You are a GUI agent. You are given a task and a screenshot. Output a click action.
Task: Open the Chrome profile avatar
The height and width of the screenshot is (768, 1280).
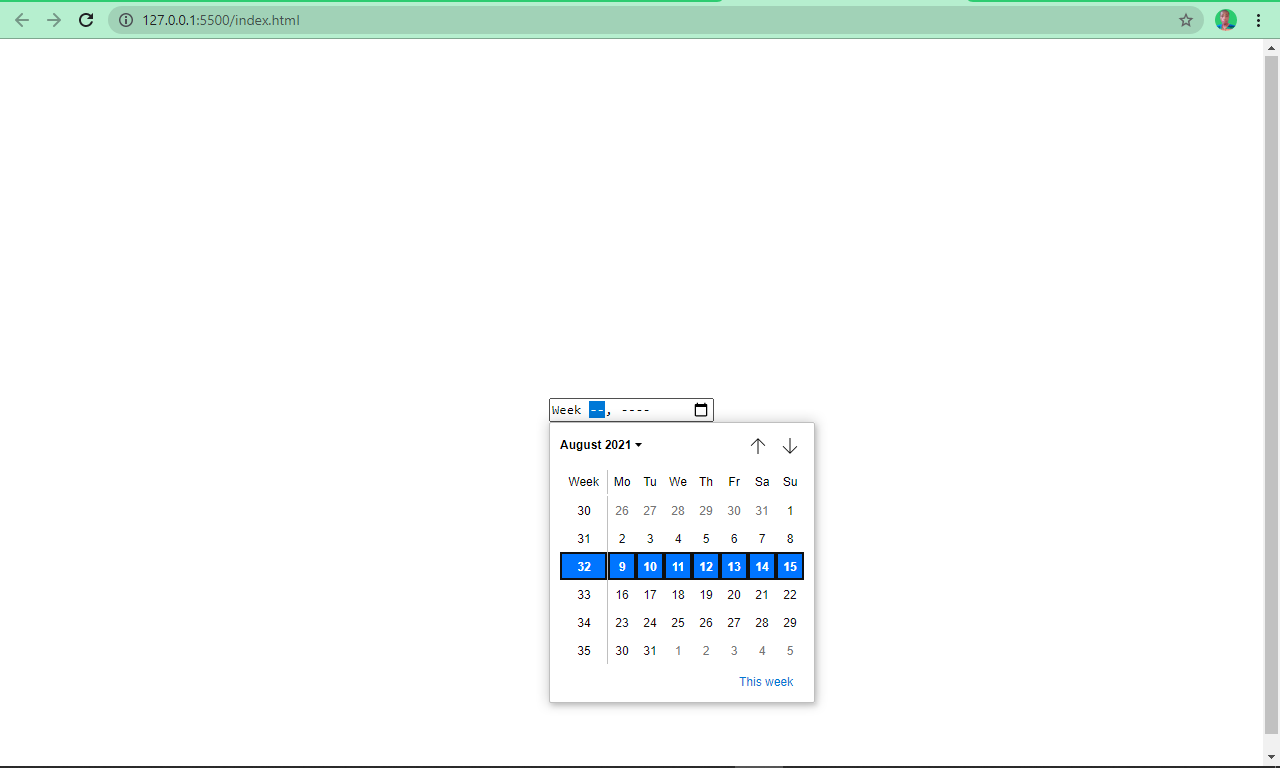click(1225, 20)
